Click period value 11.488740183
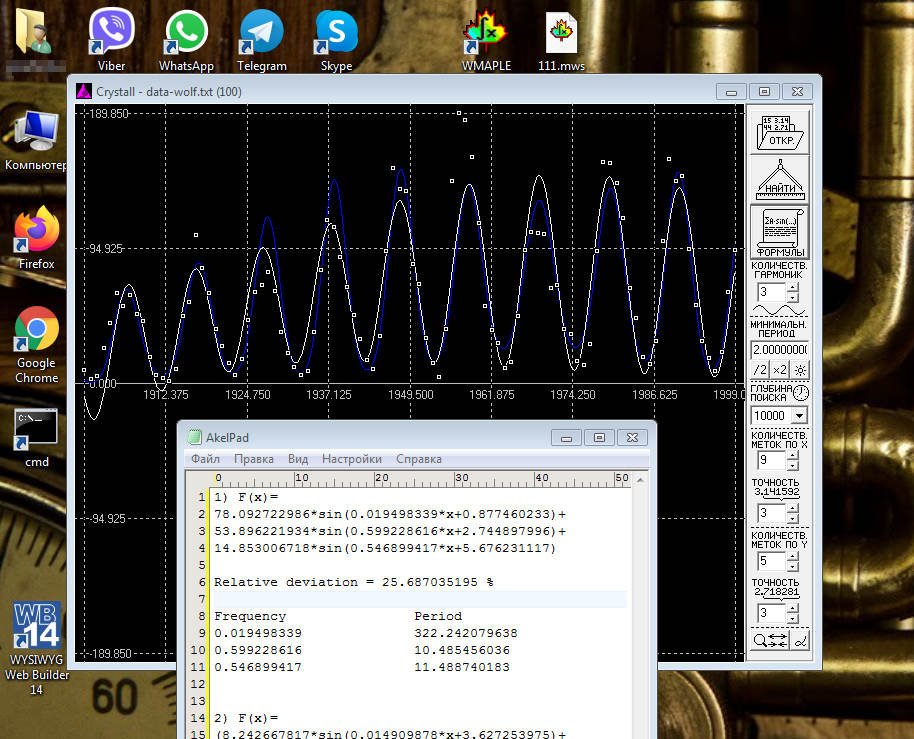The height and width of the screenshot is (739, 914). point(462,667)
